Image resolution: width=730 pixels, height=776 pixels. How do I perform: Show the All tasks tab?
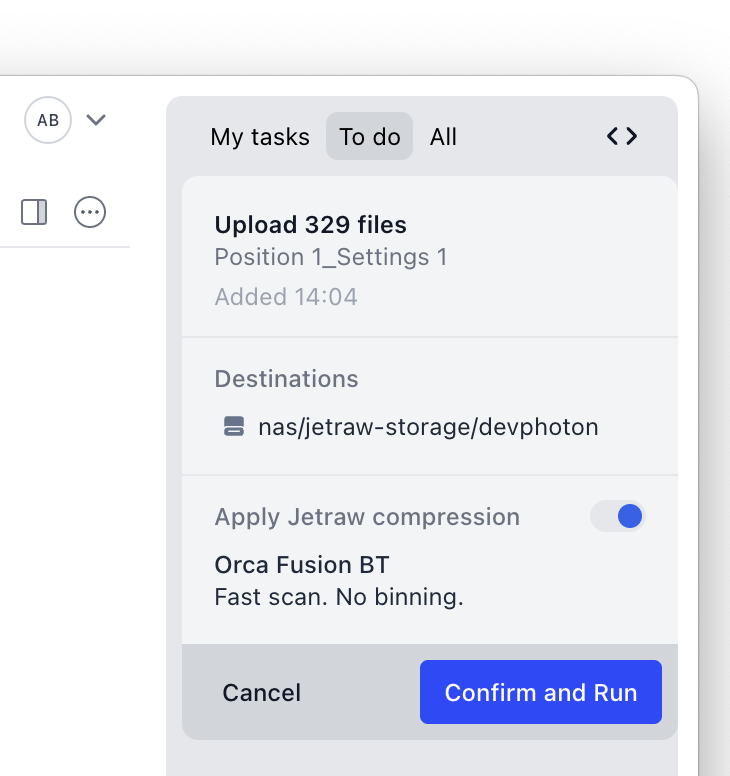pyautogui.click(x=443, y=137)
